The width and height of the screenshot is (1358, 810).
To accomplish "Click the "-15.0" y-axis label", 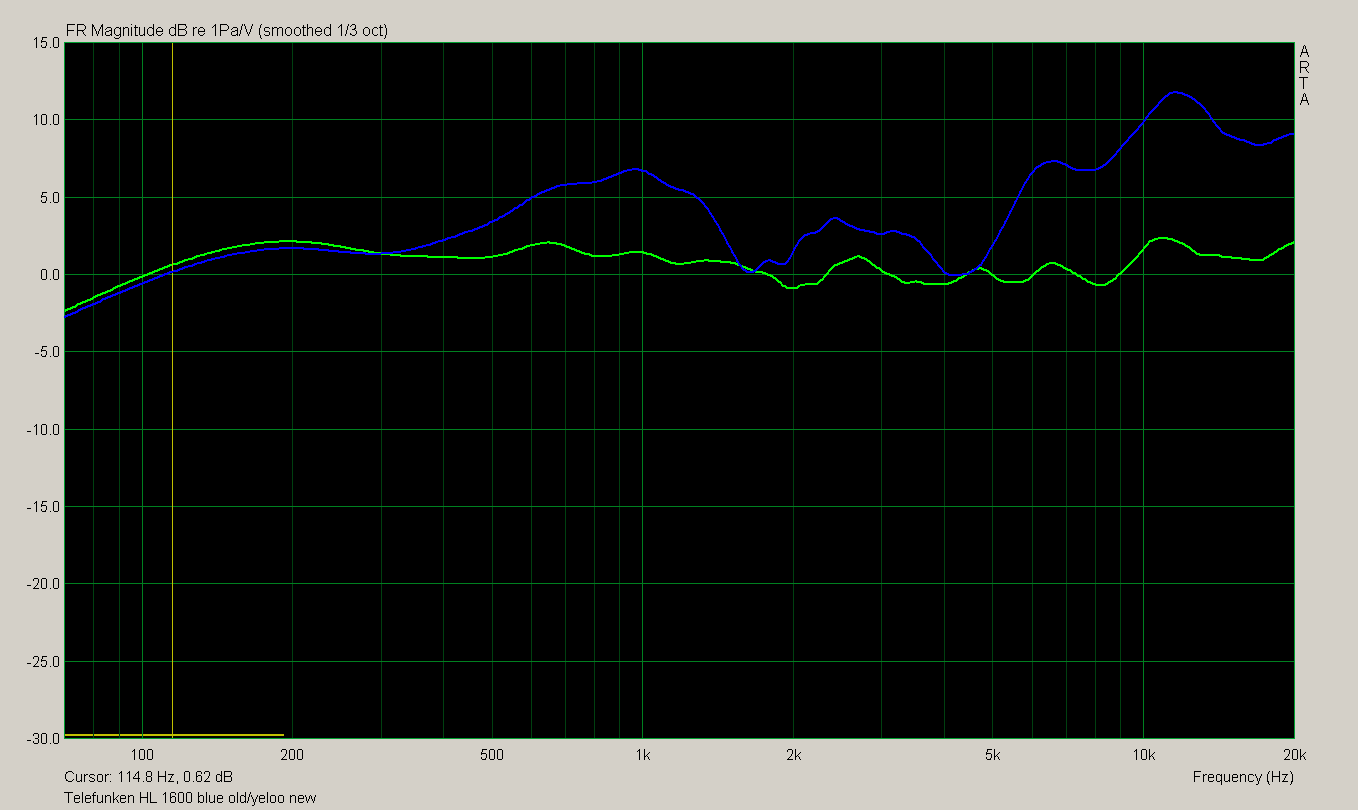I will coord(44,507).
